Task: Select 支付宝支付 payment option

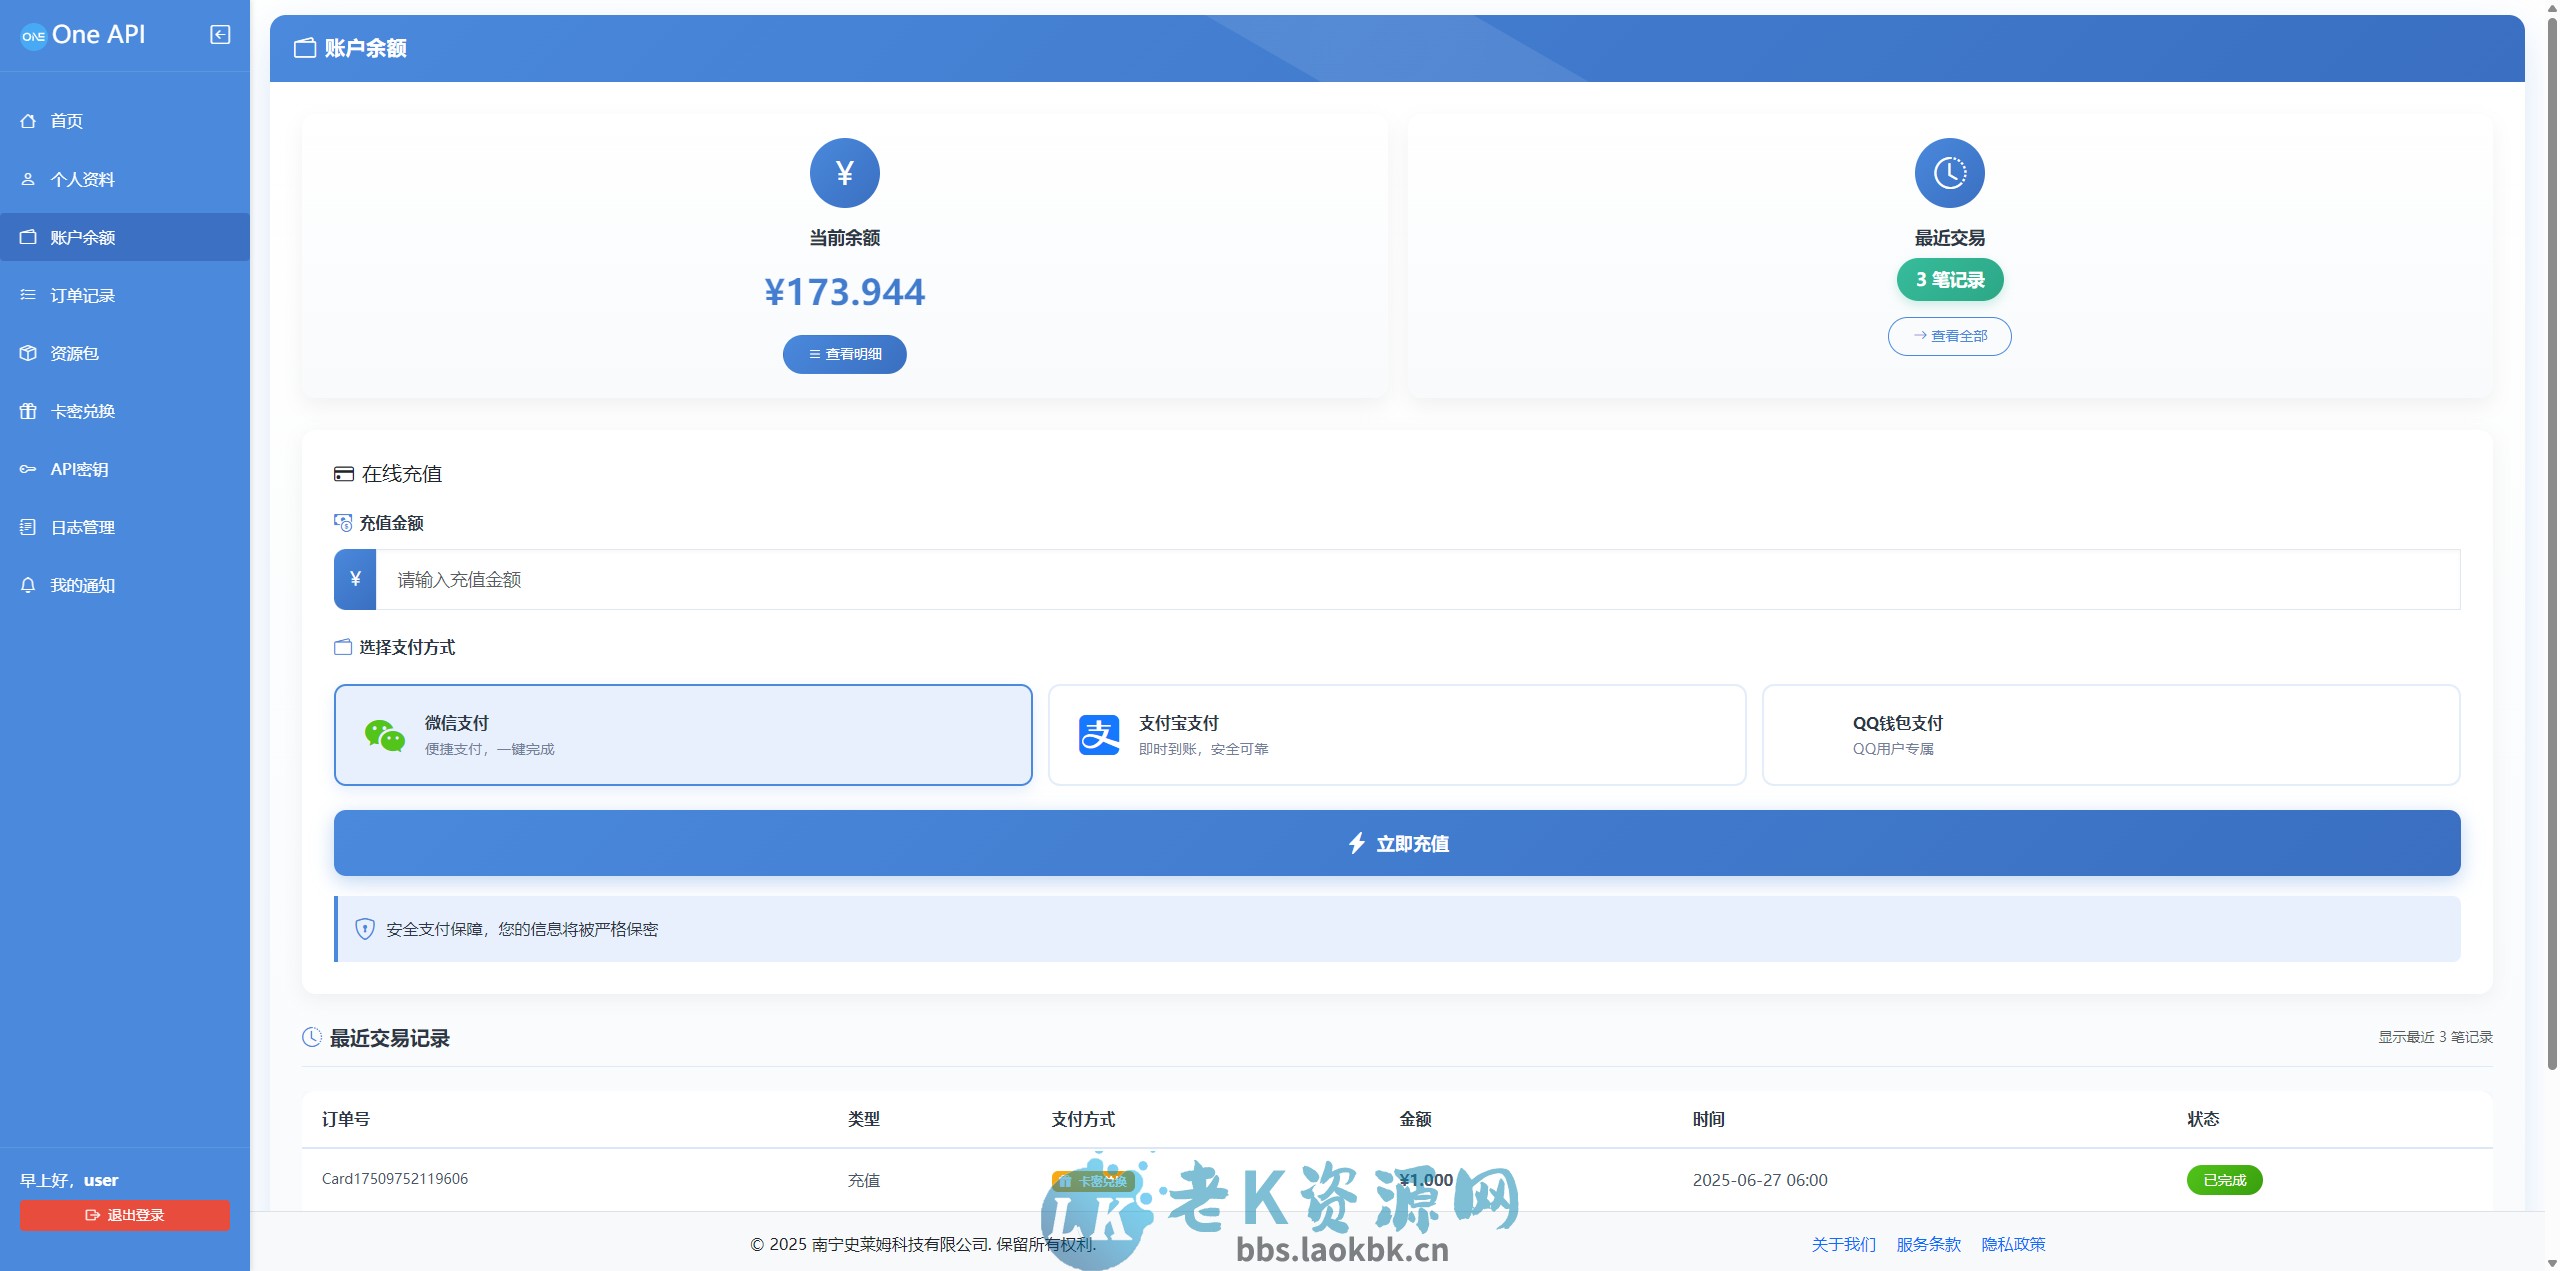Action: [x=1397, y=734]
